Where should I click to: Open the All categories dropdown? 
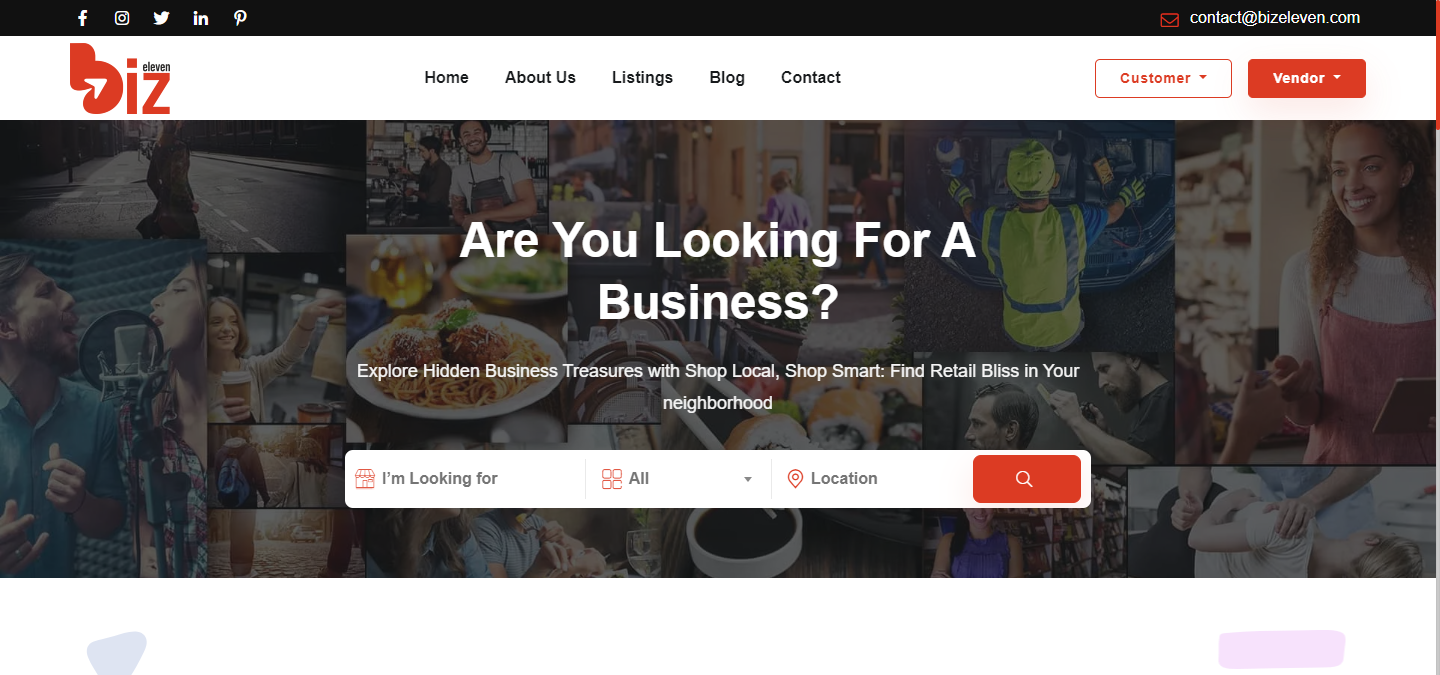[678, 479]
